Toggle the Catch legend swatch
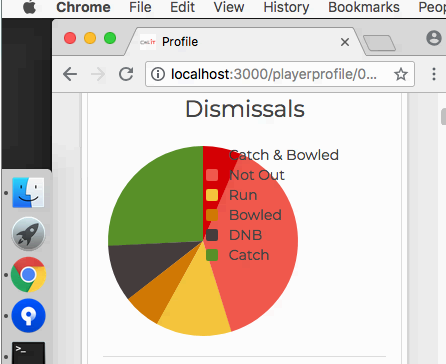 [212, 255]
